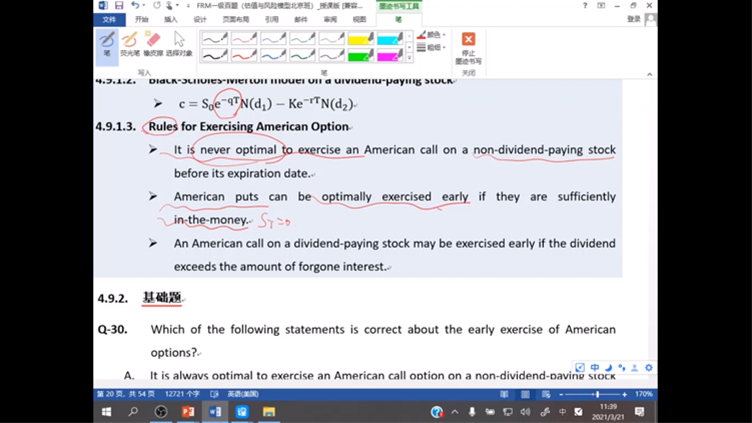Choose the Select Objects (选择对象) cursor tool
The image size is (752, 423).
pos(179,44)
